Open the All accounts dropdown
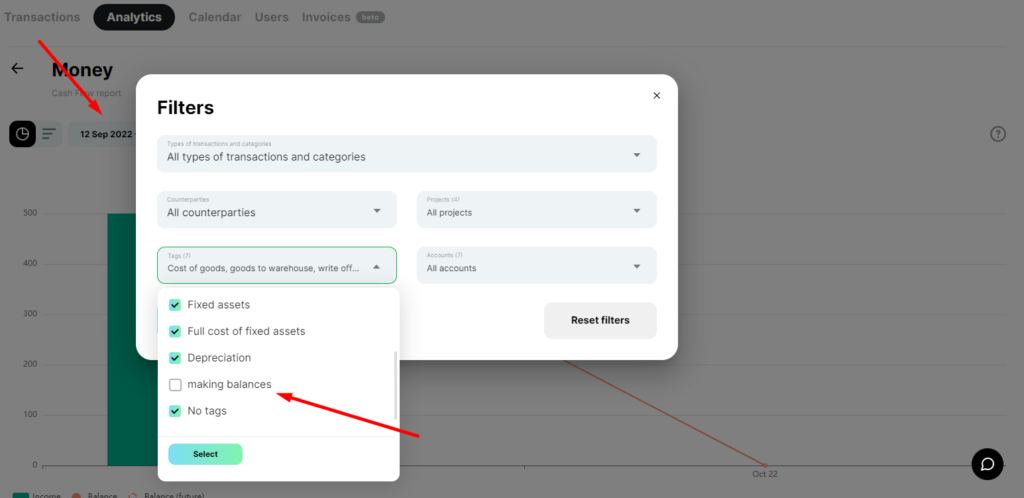1024x498 pixels. 537,265
